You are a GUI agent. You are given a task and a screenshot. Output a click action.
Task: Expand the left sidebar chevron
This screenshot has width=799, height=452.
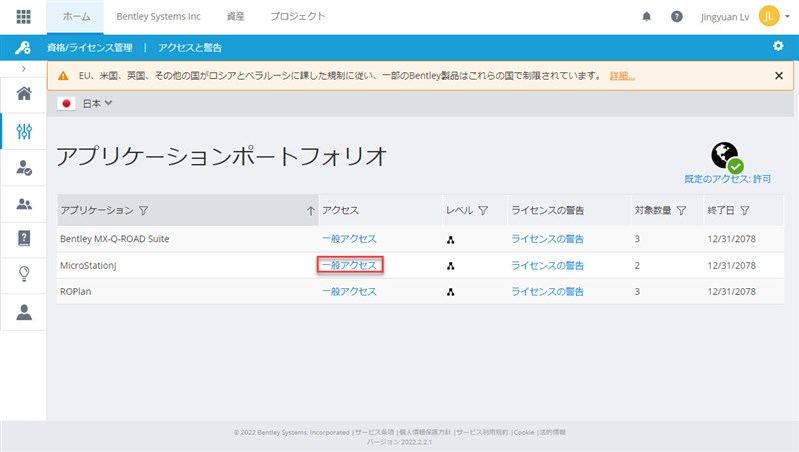tap(23, 68)
